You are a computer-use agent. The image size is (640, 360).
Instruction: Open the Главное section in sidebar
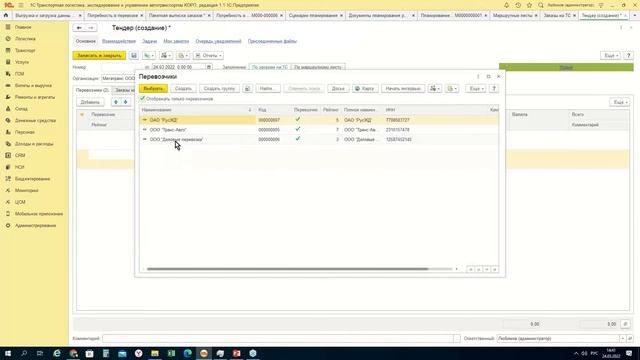pyautogui.click(x=23, y=27)
